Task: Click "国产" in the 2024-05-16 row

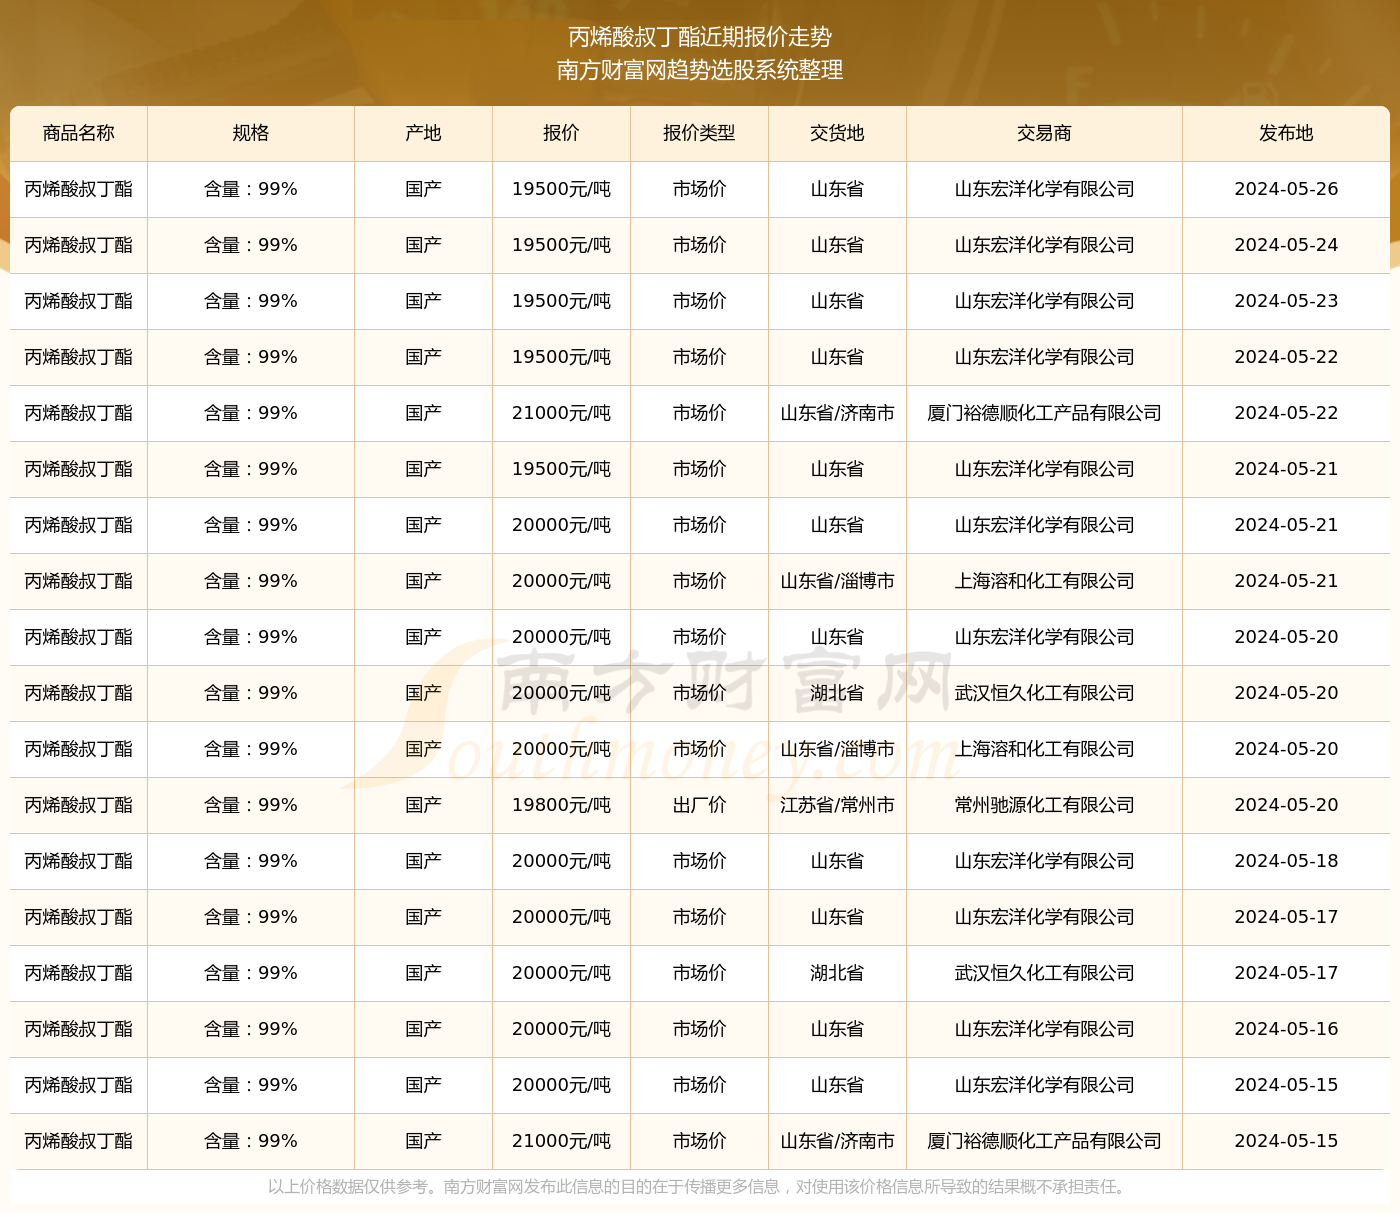Action: coord(424,1029)
